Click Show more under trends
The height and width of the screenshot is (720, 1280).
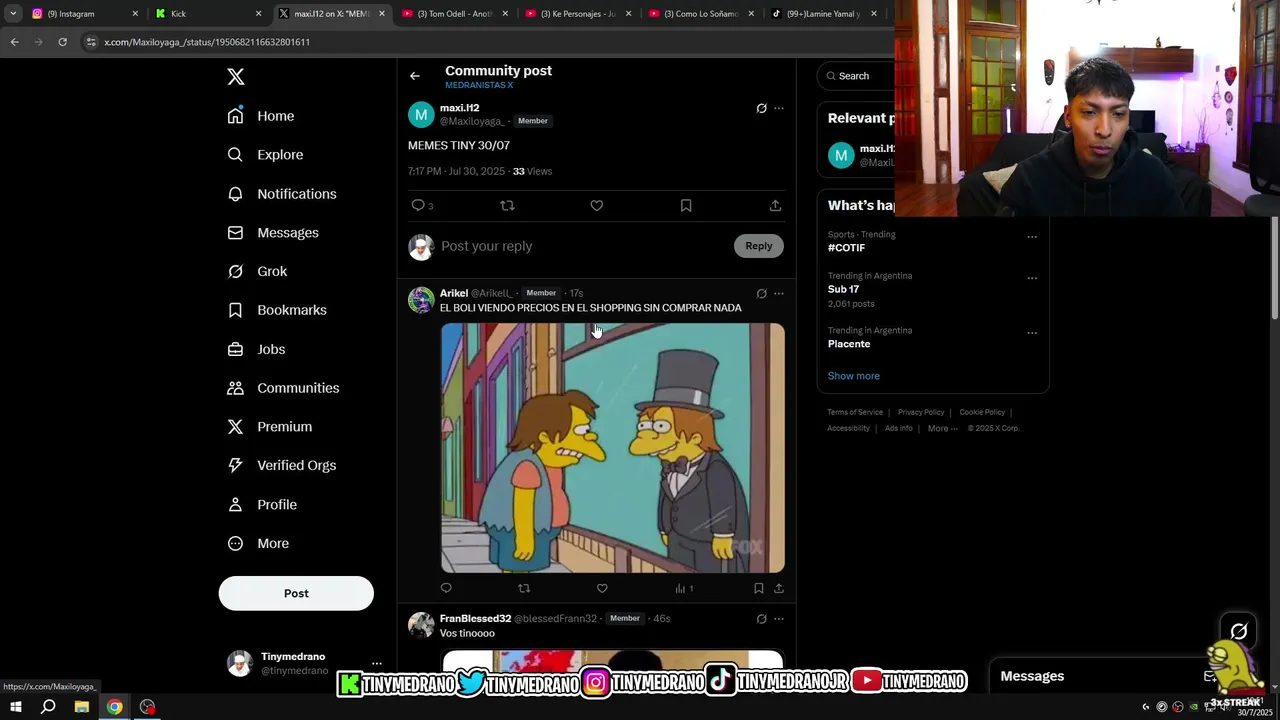(x=854, y=376)
